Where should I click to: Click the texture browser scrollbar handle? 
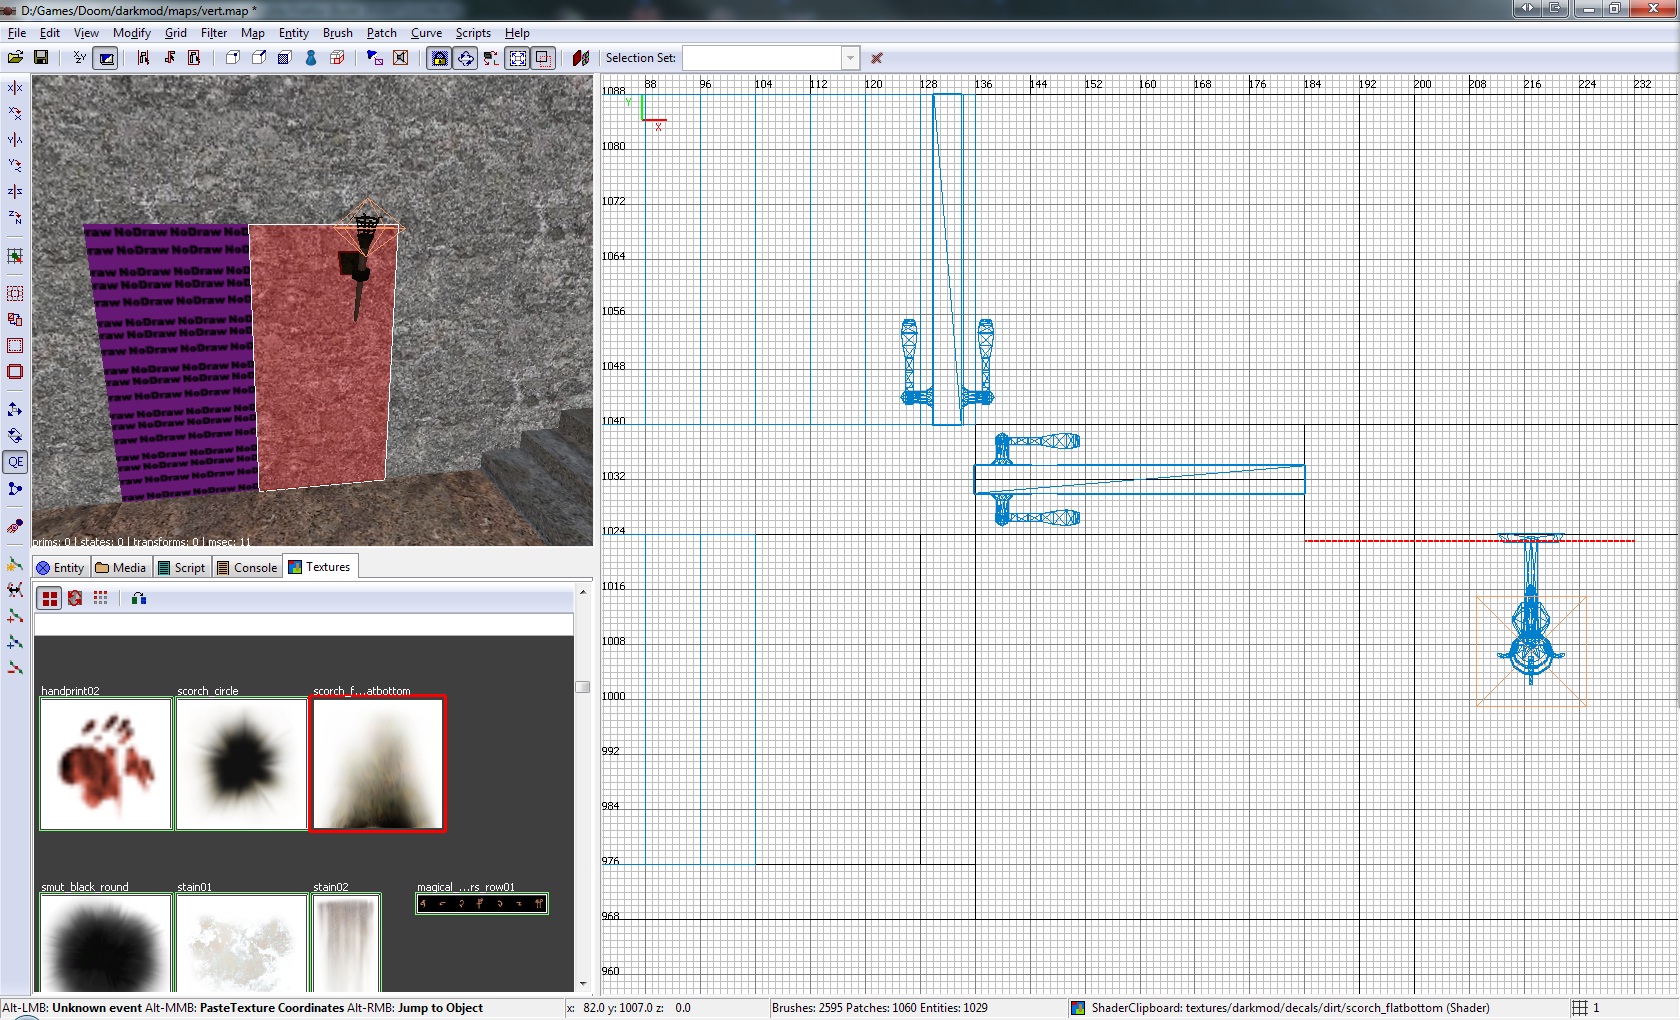click(582, 687)
